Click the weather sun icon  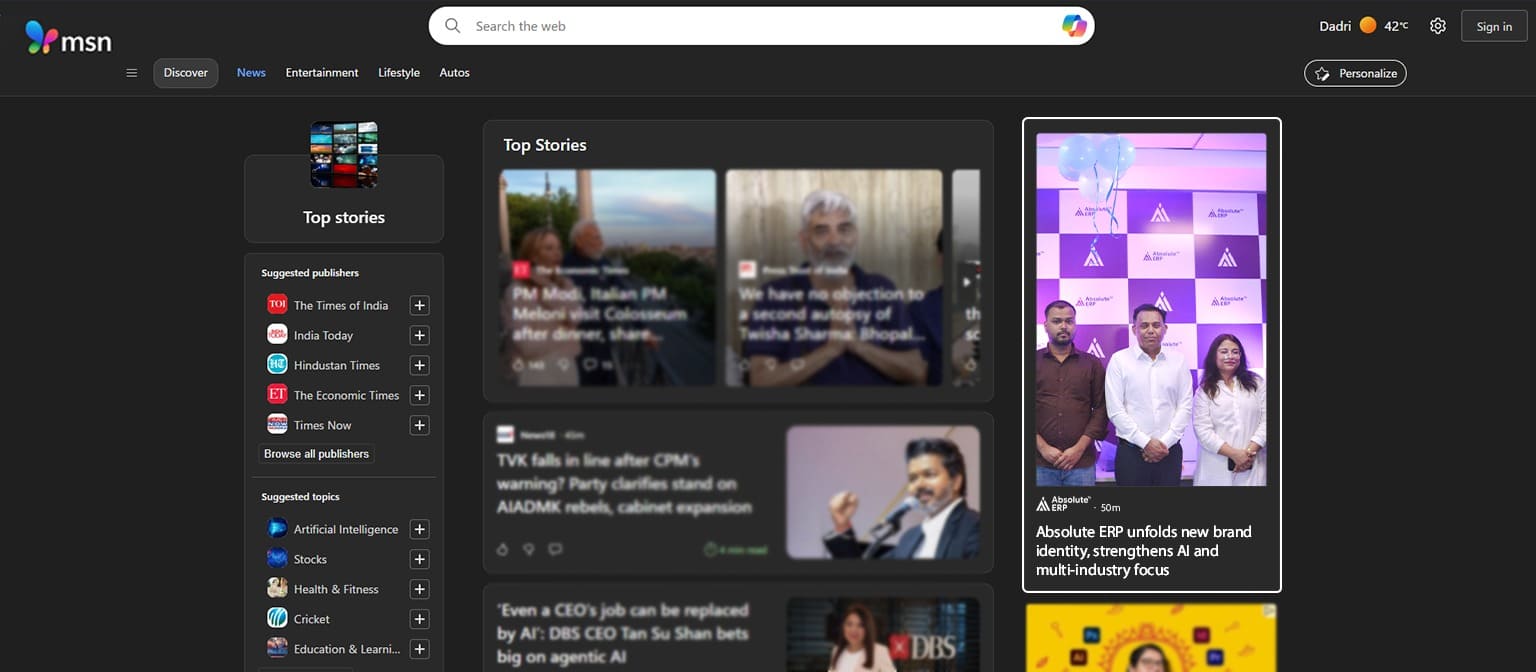pos(1368,26)
